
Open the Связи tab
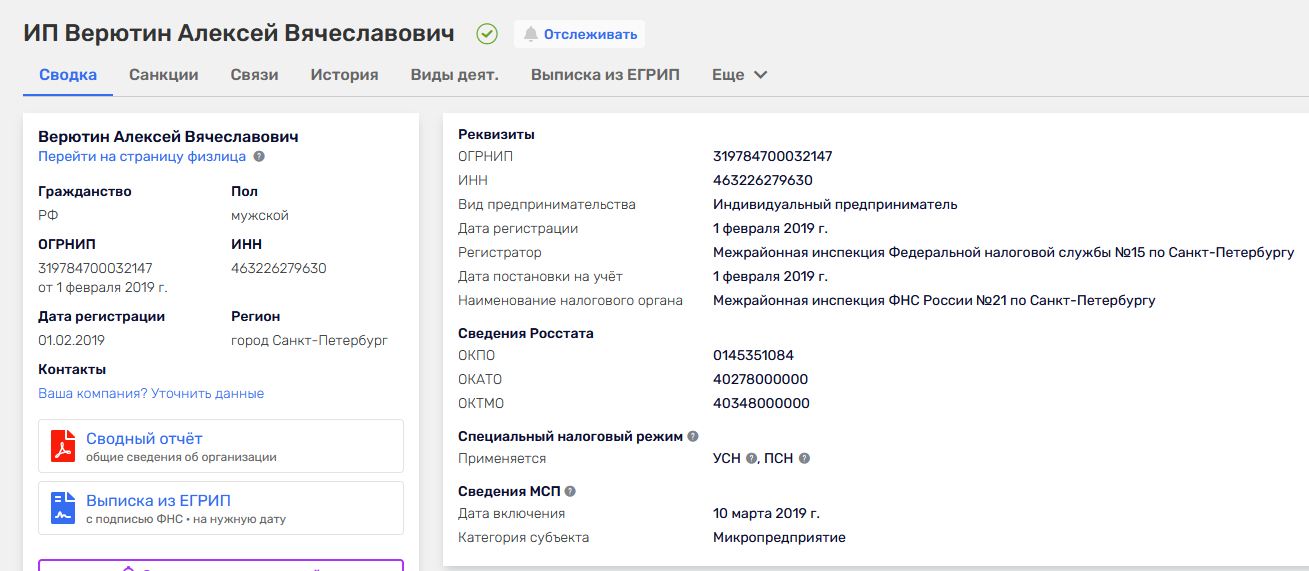pos(254,75)
